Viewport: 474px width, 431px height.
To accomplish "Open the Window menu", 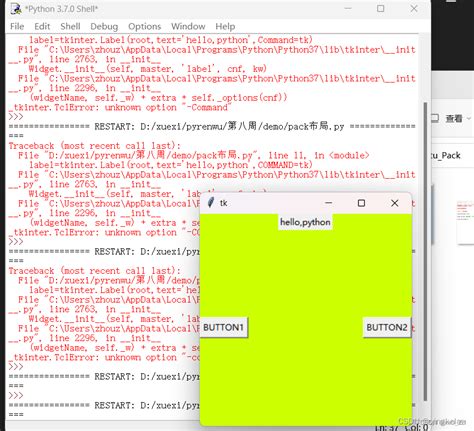I will [x=188, y=26].
